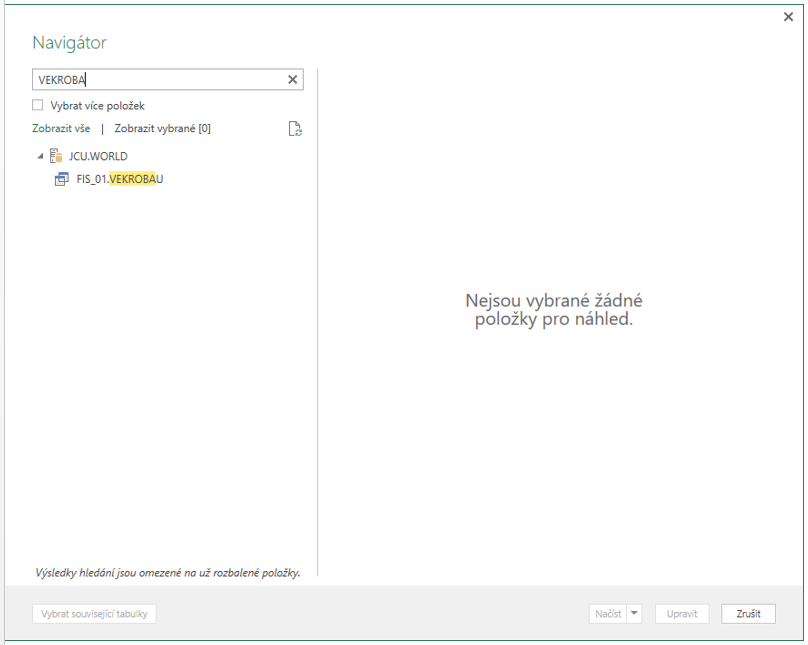This screenshot has height=645, width=808.
Task: Close the Navigátor dialog
Action: pos(788,17)
